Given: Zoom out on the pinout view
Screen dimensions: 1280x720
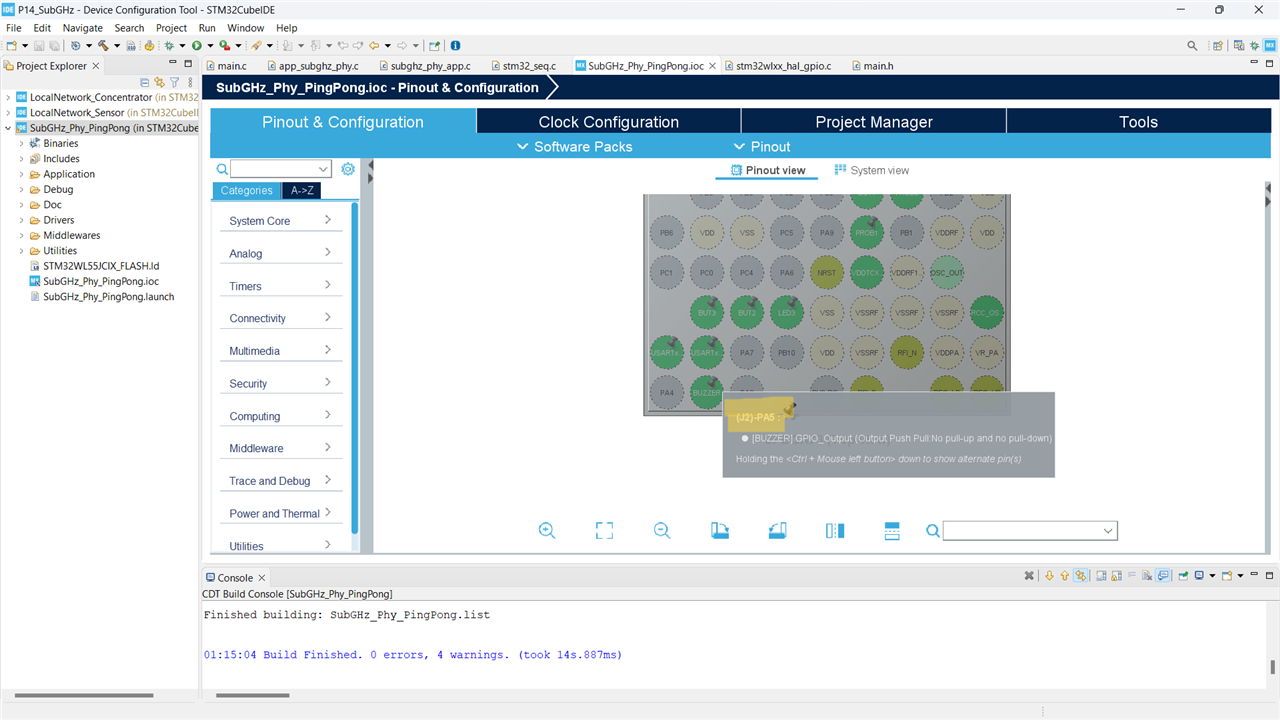Looking at the screenshot, I should (x=662, y=531).
